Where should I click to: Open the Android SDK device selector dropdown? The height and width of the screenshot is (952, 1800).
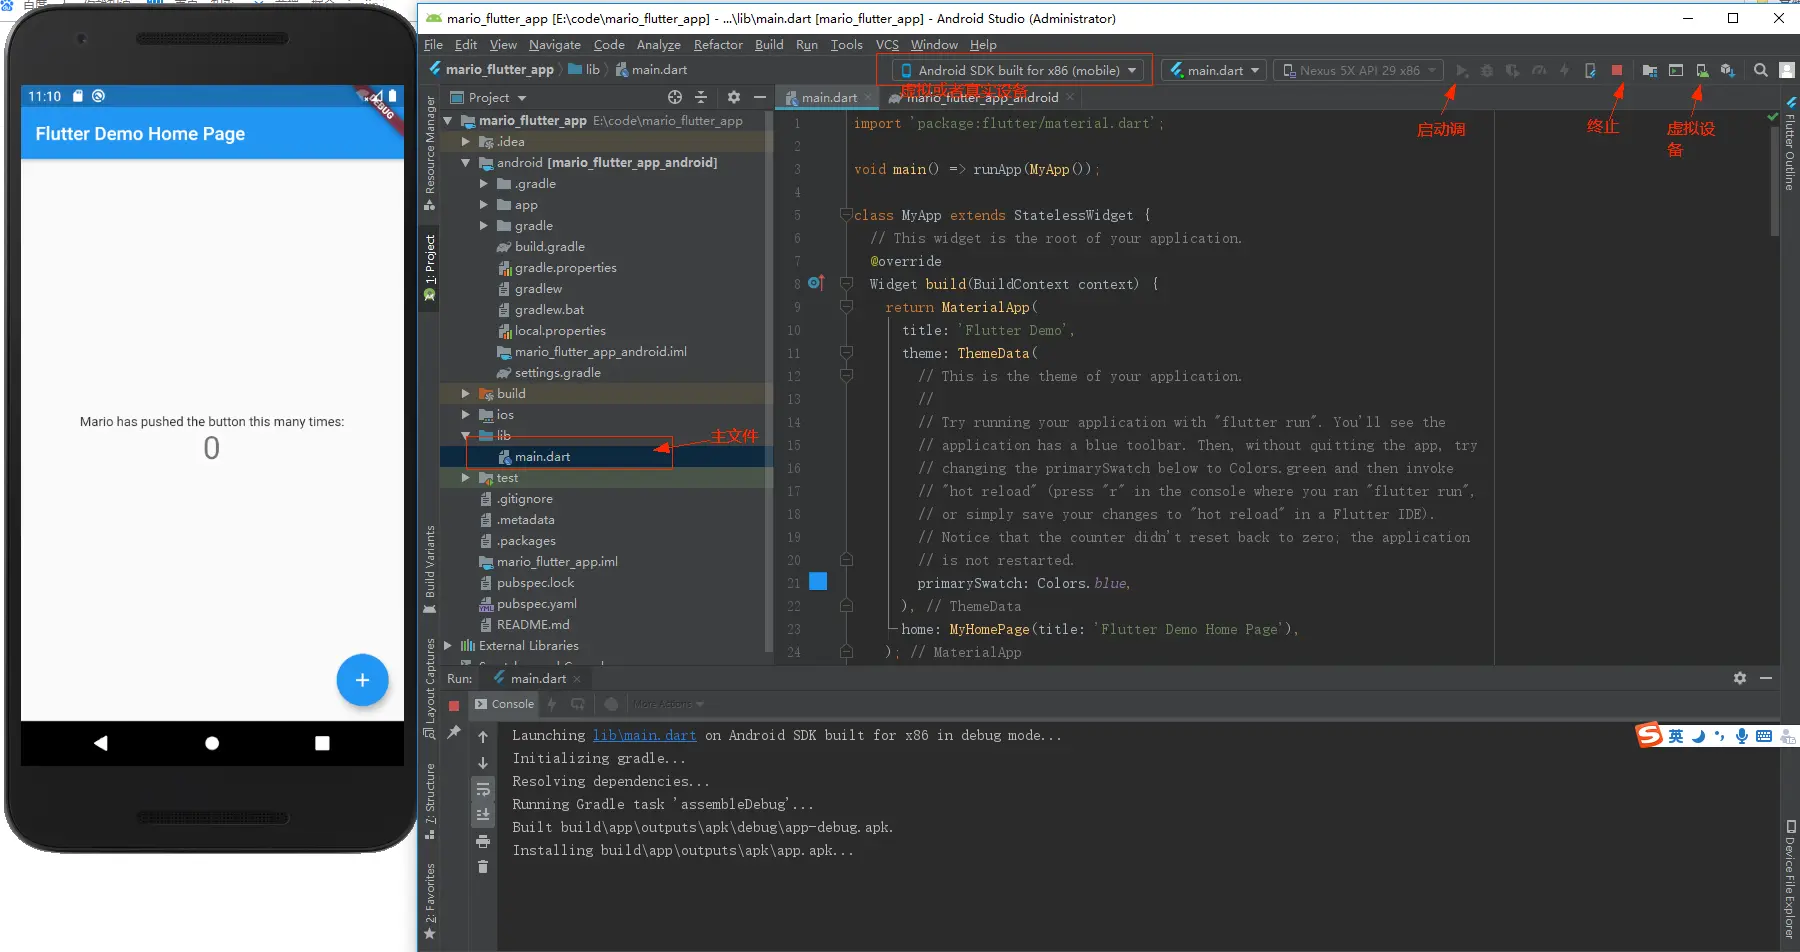pos(1019,70)
